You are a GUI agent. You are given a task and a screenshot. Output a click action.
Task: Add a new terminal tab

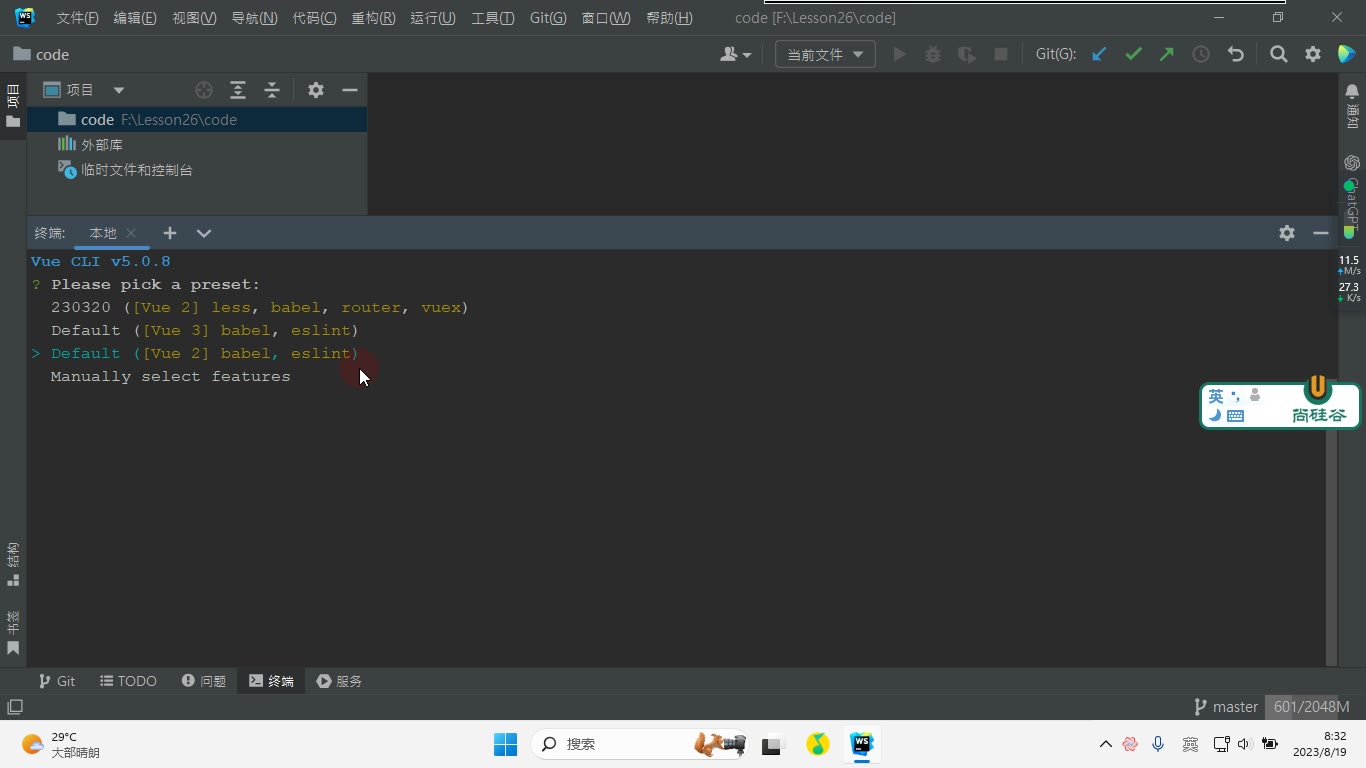click(170, 233)
